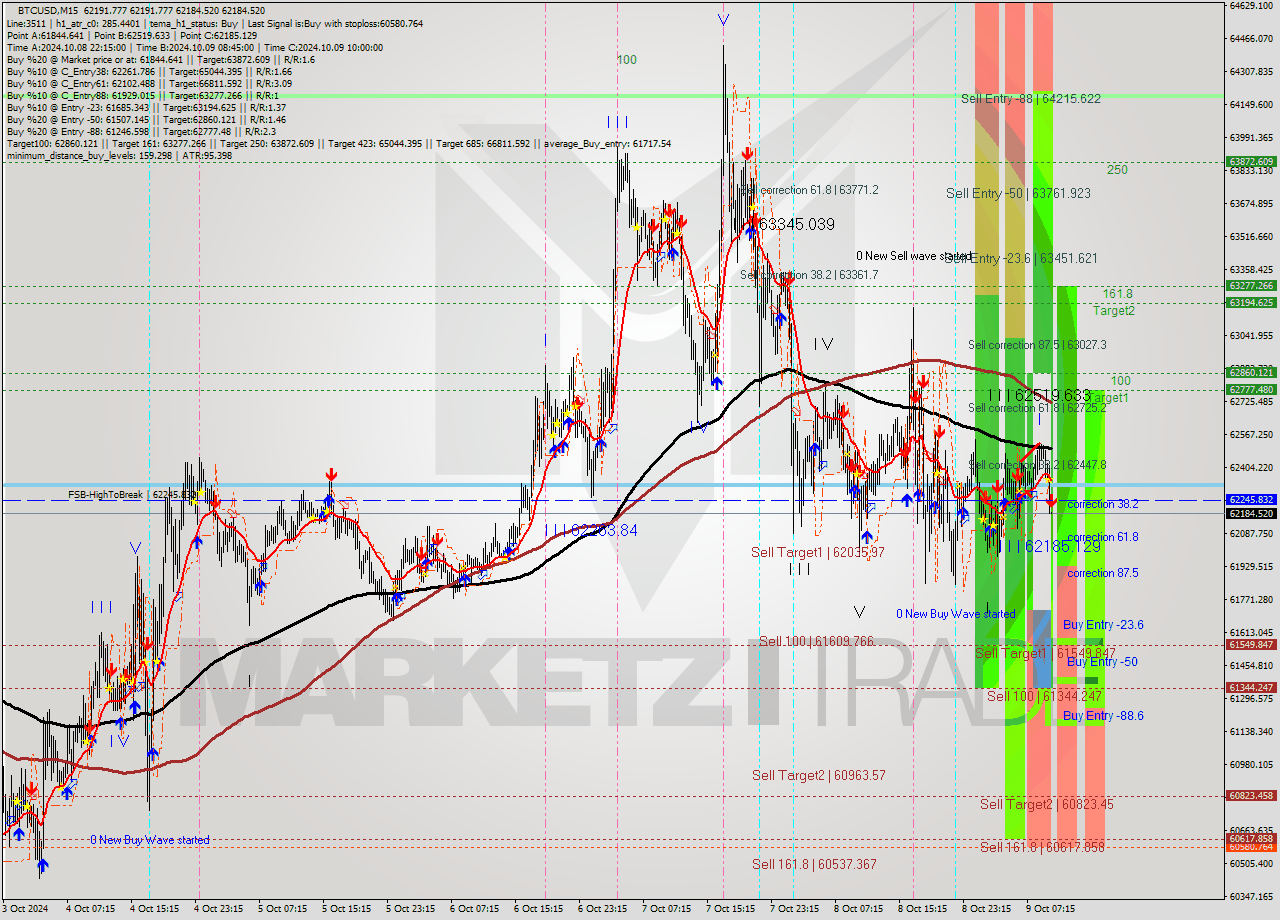Click the black 62184.520 current price tag
The width and height of the screenshot is (1280, 920).
coord(1251,513)
